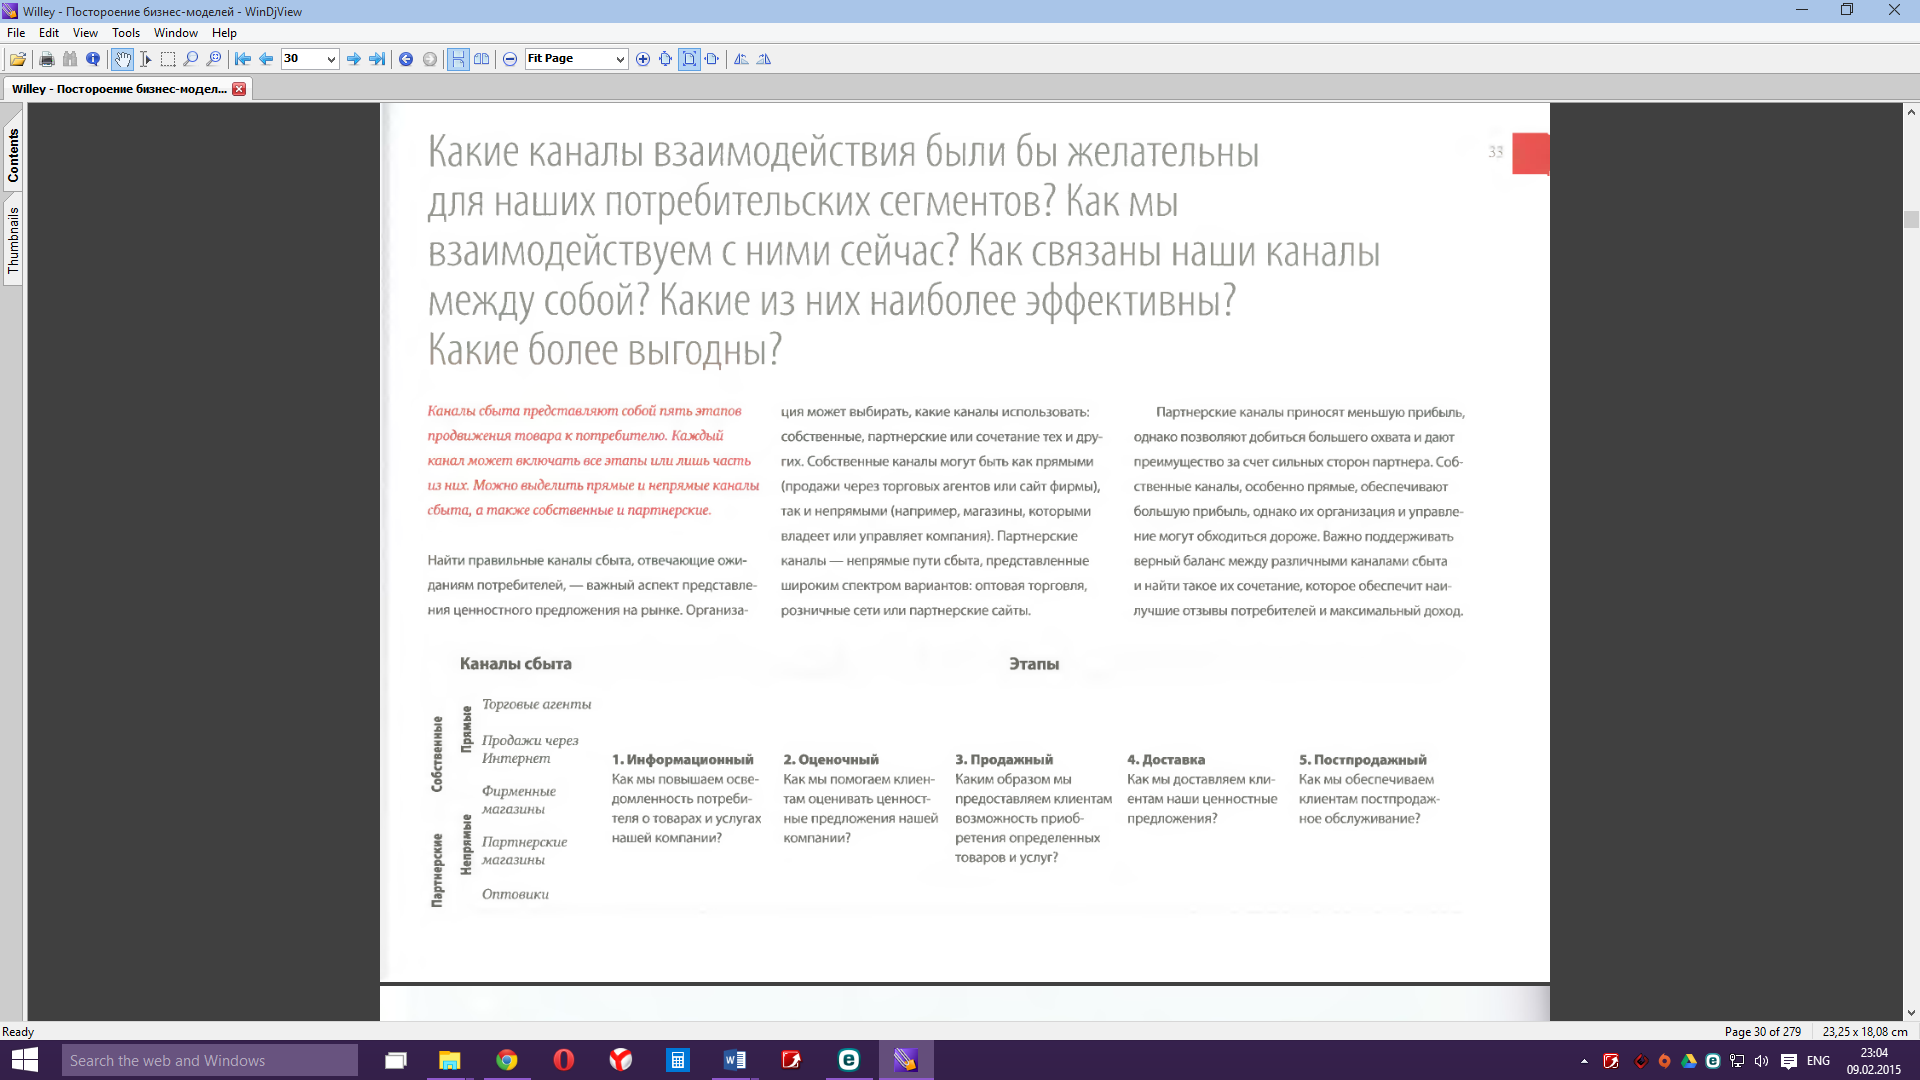The image size is (1920, 1080).
Task: Open the File menu
Action: click(16, 33)
